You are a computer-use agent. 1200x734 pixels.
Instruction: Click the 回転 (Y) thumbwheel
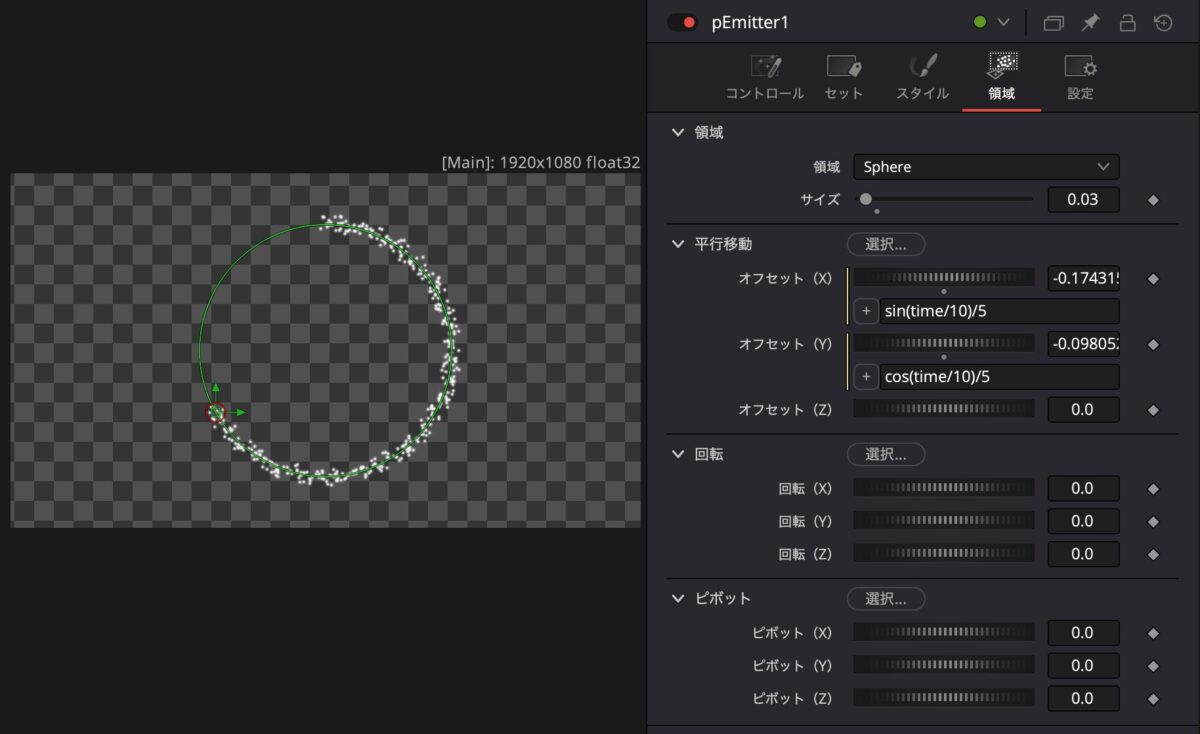pyautogui.click(x=944, y=521)
